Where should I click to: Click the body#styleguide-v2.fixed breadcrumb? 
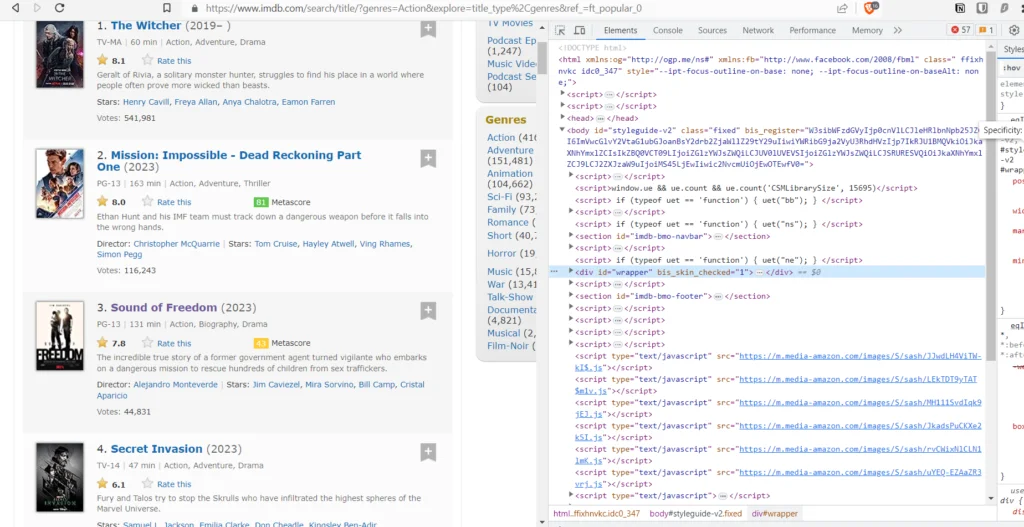(696, 514)
